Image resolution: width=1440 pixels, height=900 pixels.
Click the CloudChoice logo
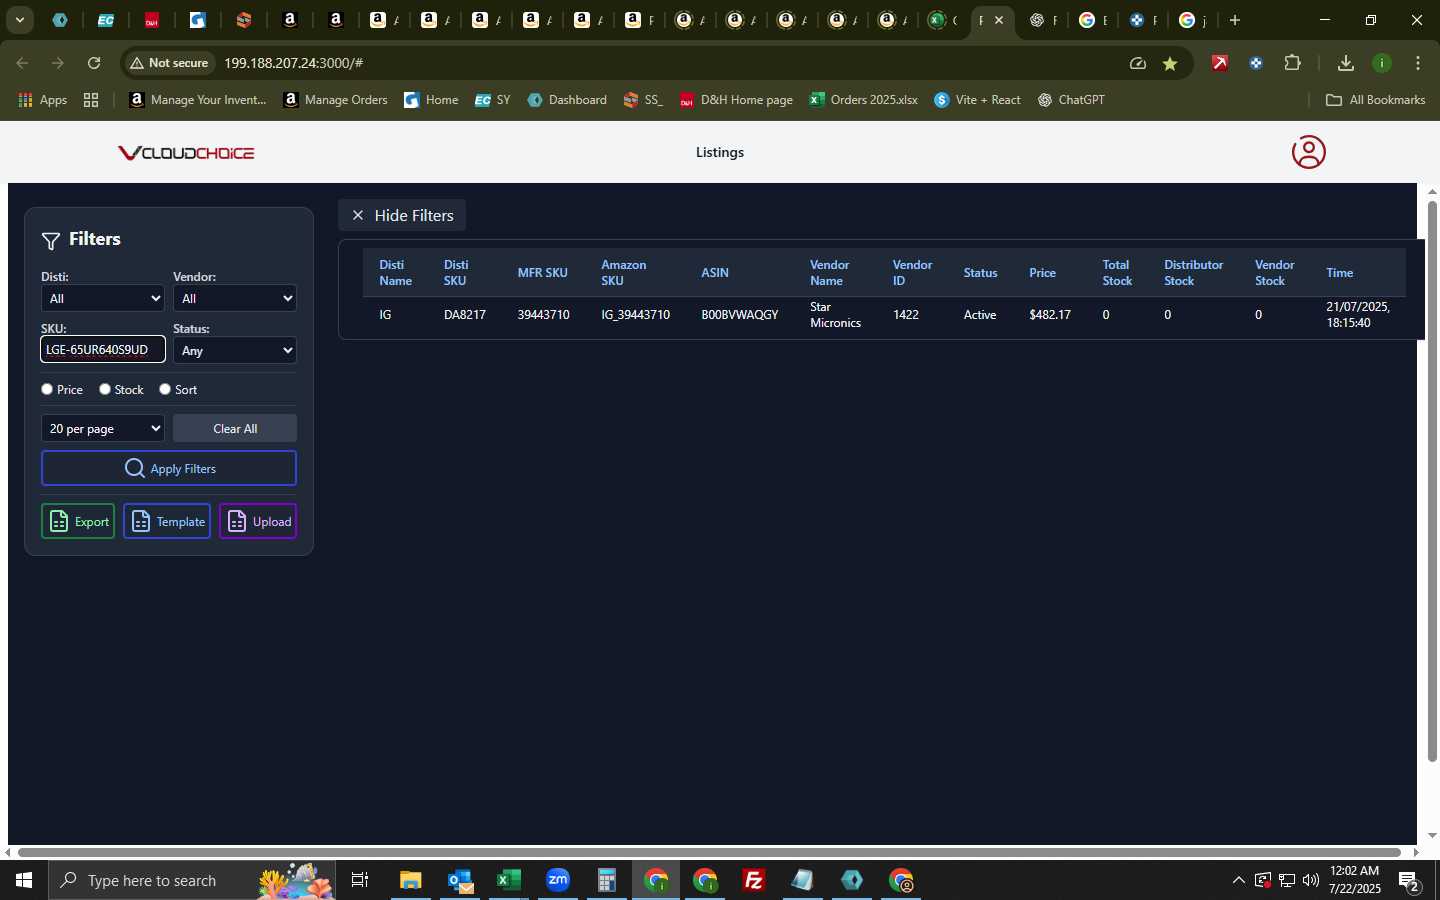coord(186,153)
